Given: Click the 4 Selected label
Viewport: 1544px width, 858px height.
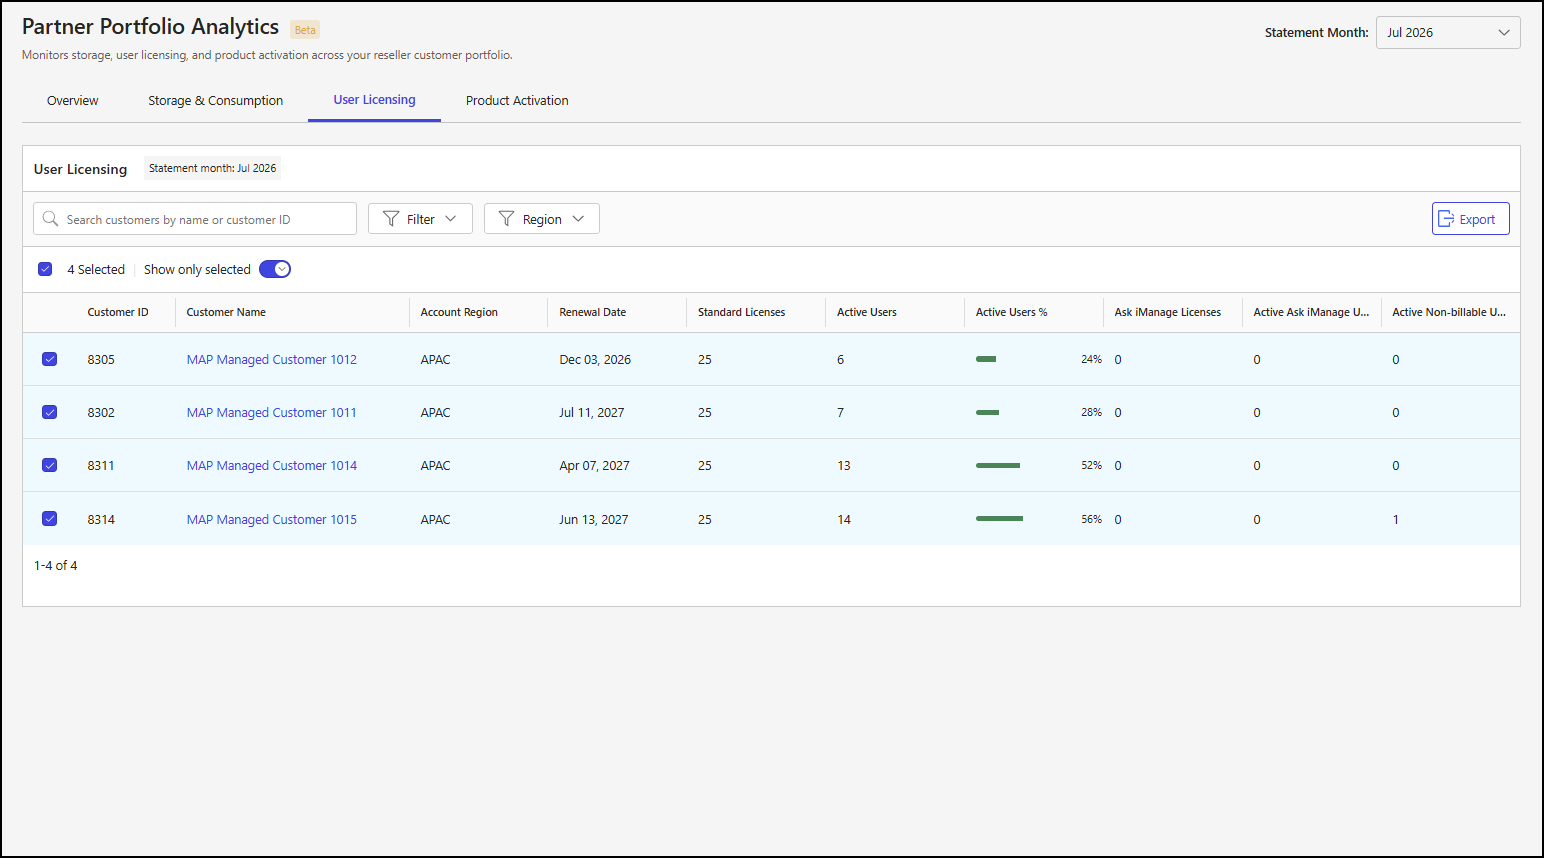Looking at the screenshot, I should tap(96, 269).
